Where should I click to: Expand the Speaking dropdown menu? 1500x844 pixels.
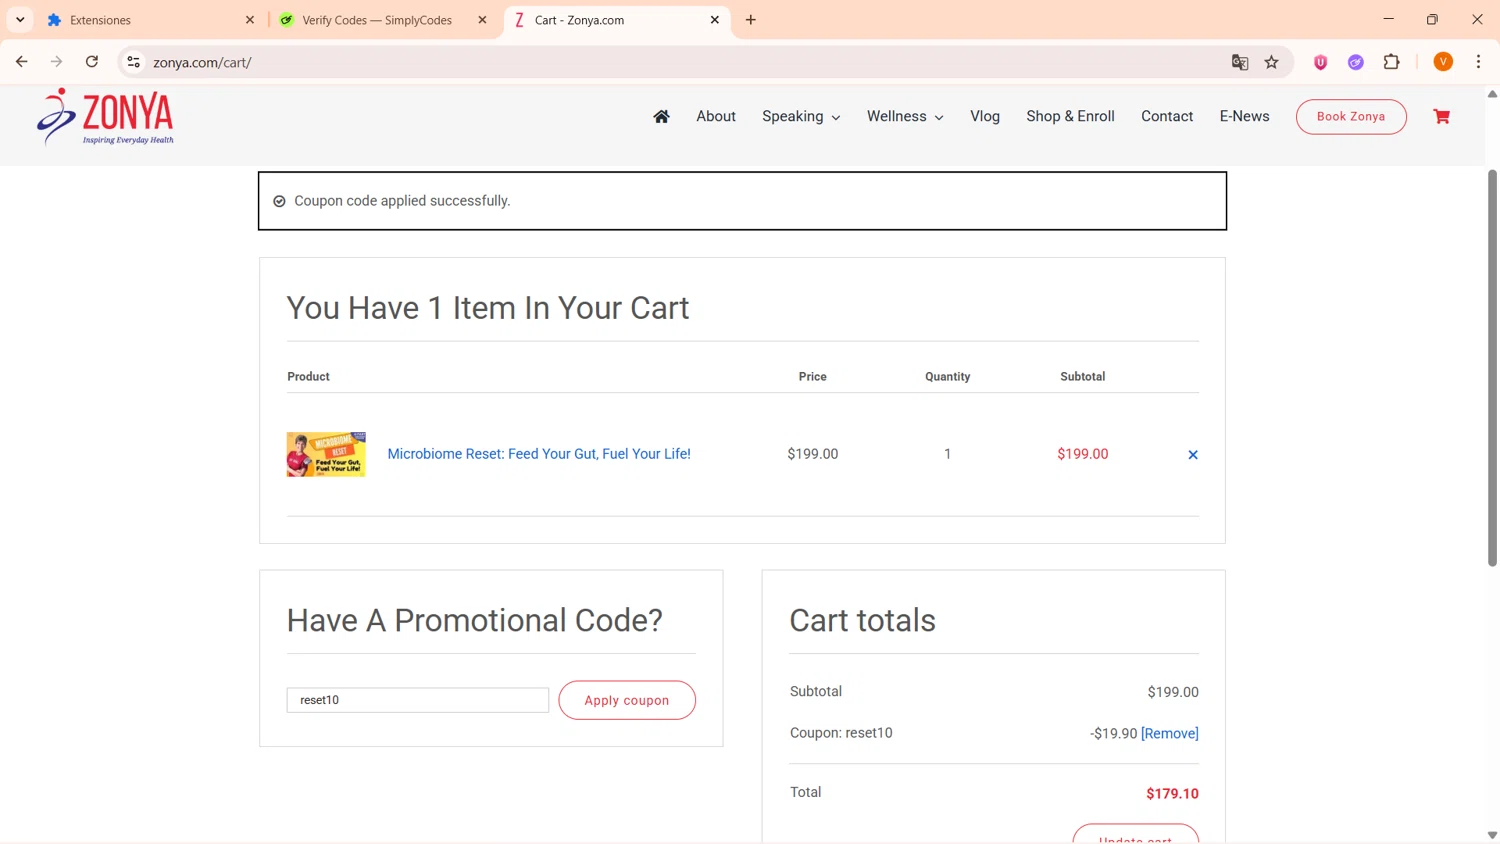click(x=801, y=117)
